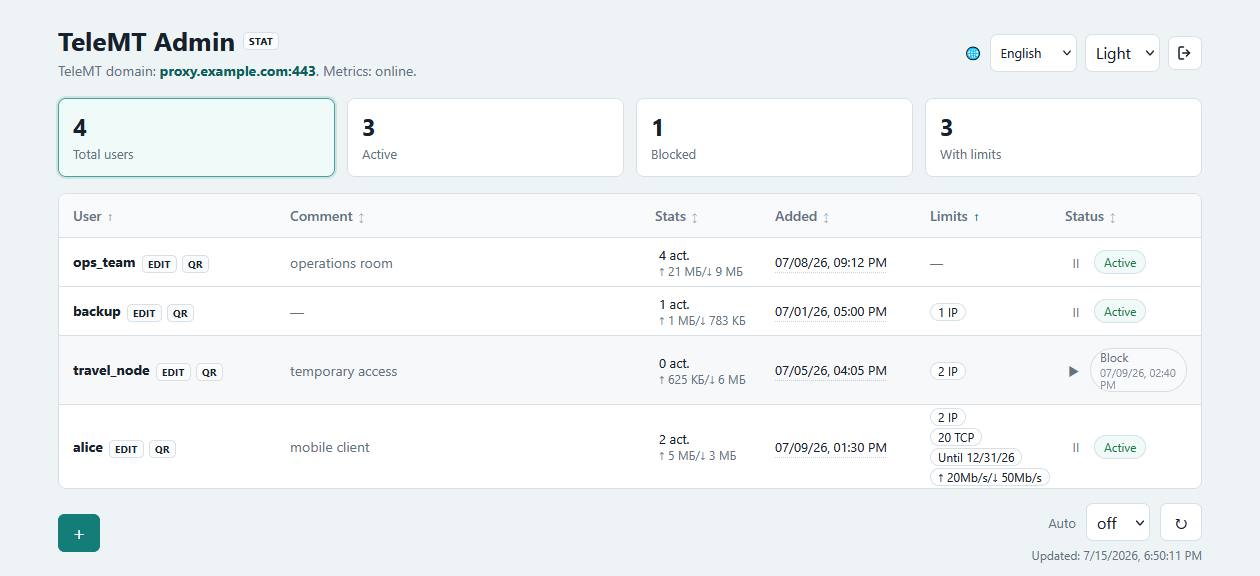Click the STAT badge beside title
This screenshot has width=1260, height=576.
click(x=261, y=42)
